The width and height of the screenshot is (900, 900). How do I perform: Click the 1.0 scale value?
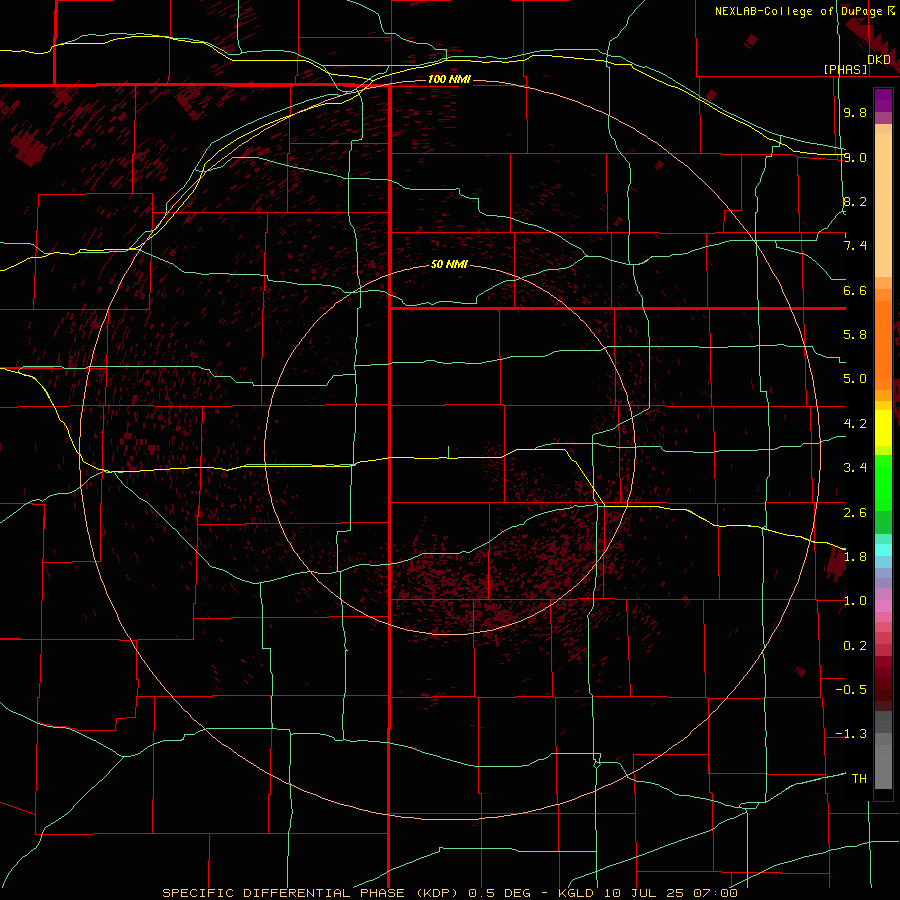tap(855, 601)
